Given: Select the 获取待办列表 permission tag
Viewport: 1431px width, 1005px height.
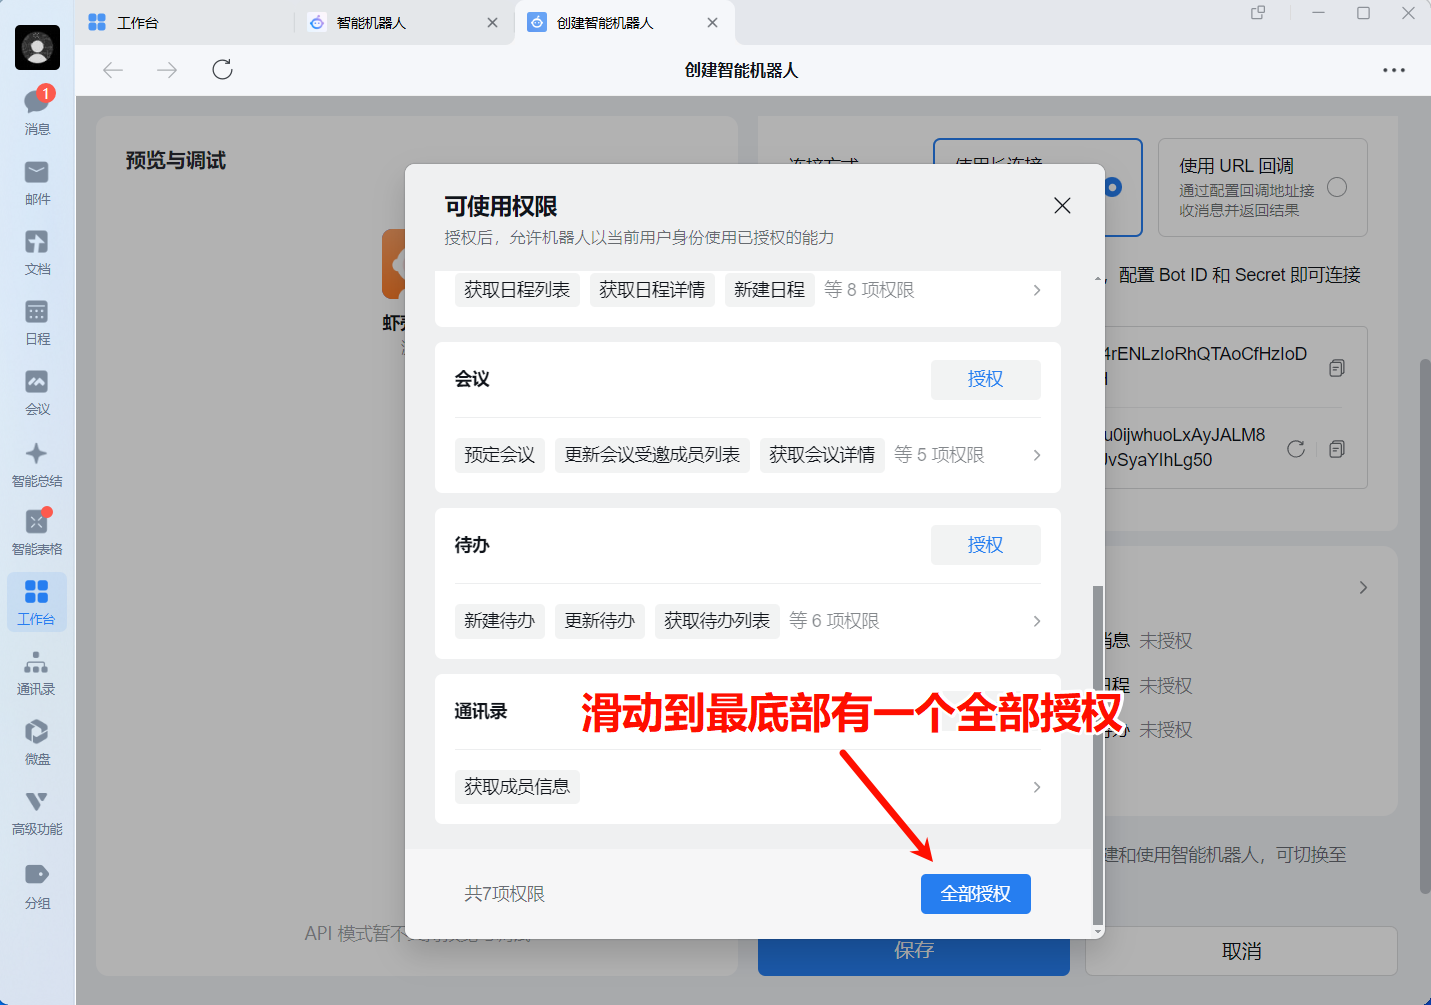Looking at the screenshot, I should tap(717, 621).
